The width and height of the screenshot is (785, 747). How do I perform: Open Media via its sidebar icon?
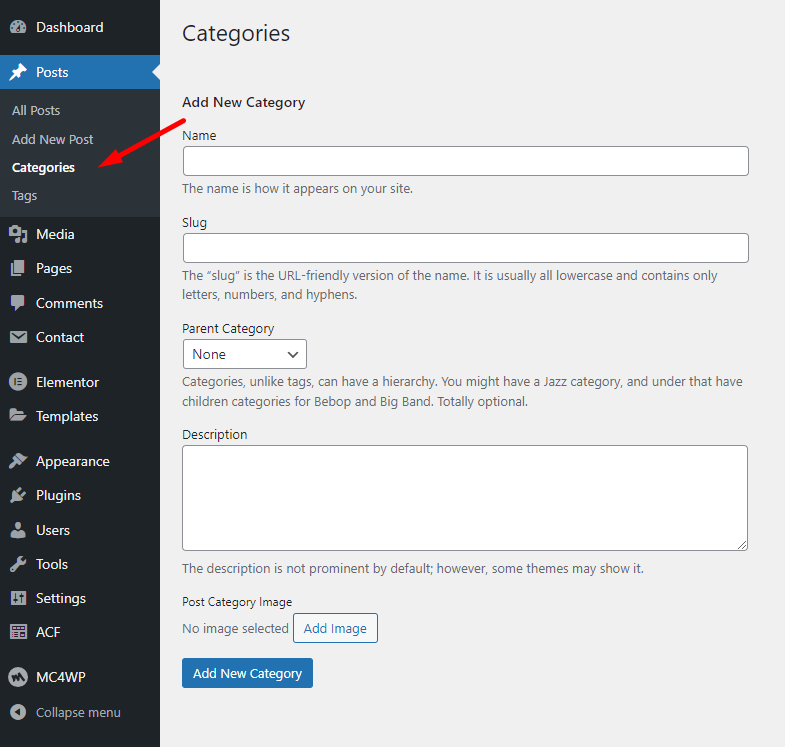(x=18, y=234)
